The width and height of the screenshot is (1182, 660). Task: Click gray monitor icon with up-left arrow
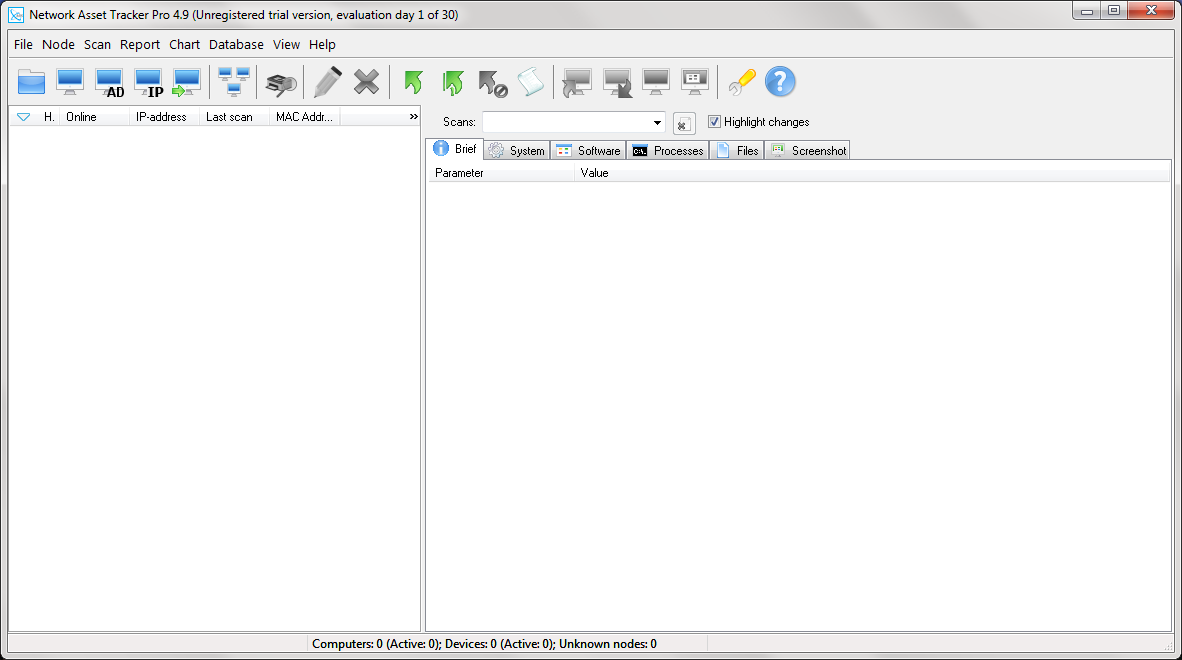point(577,82)
